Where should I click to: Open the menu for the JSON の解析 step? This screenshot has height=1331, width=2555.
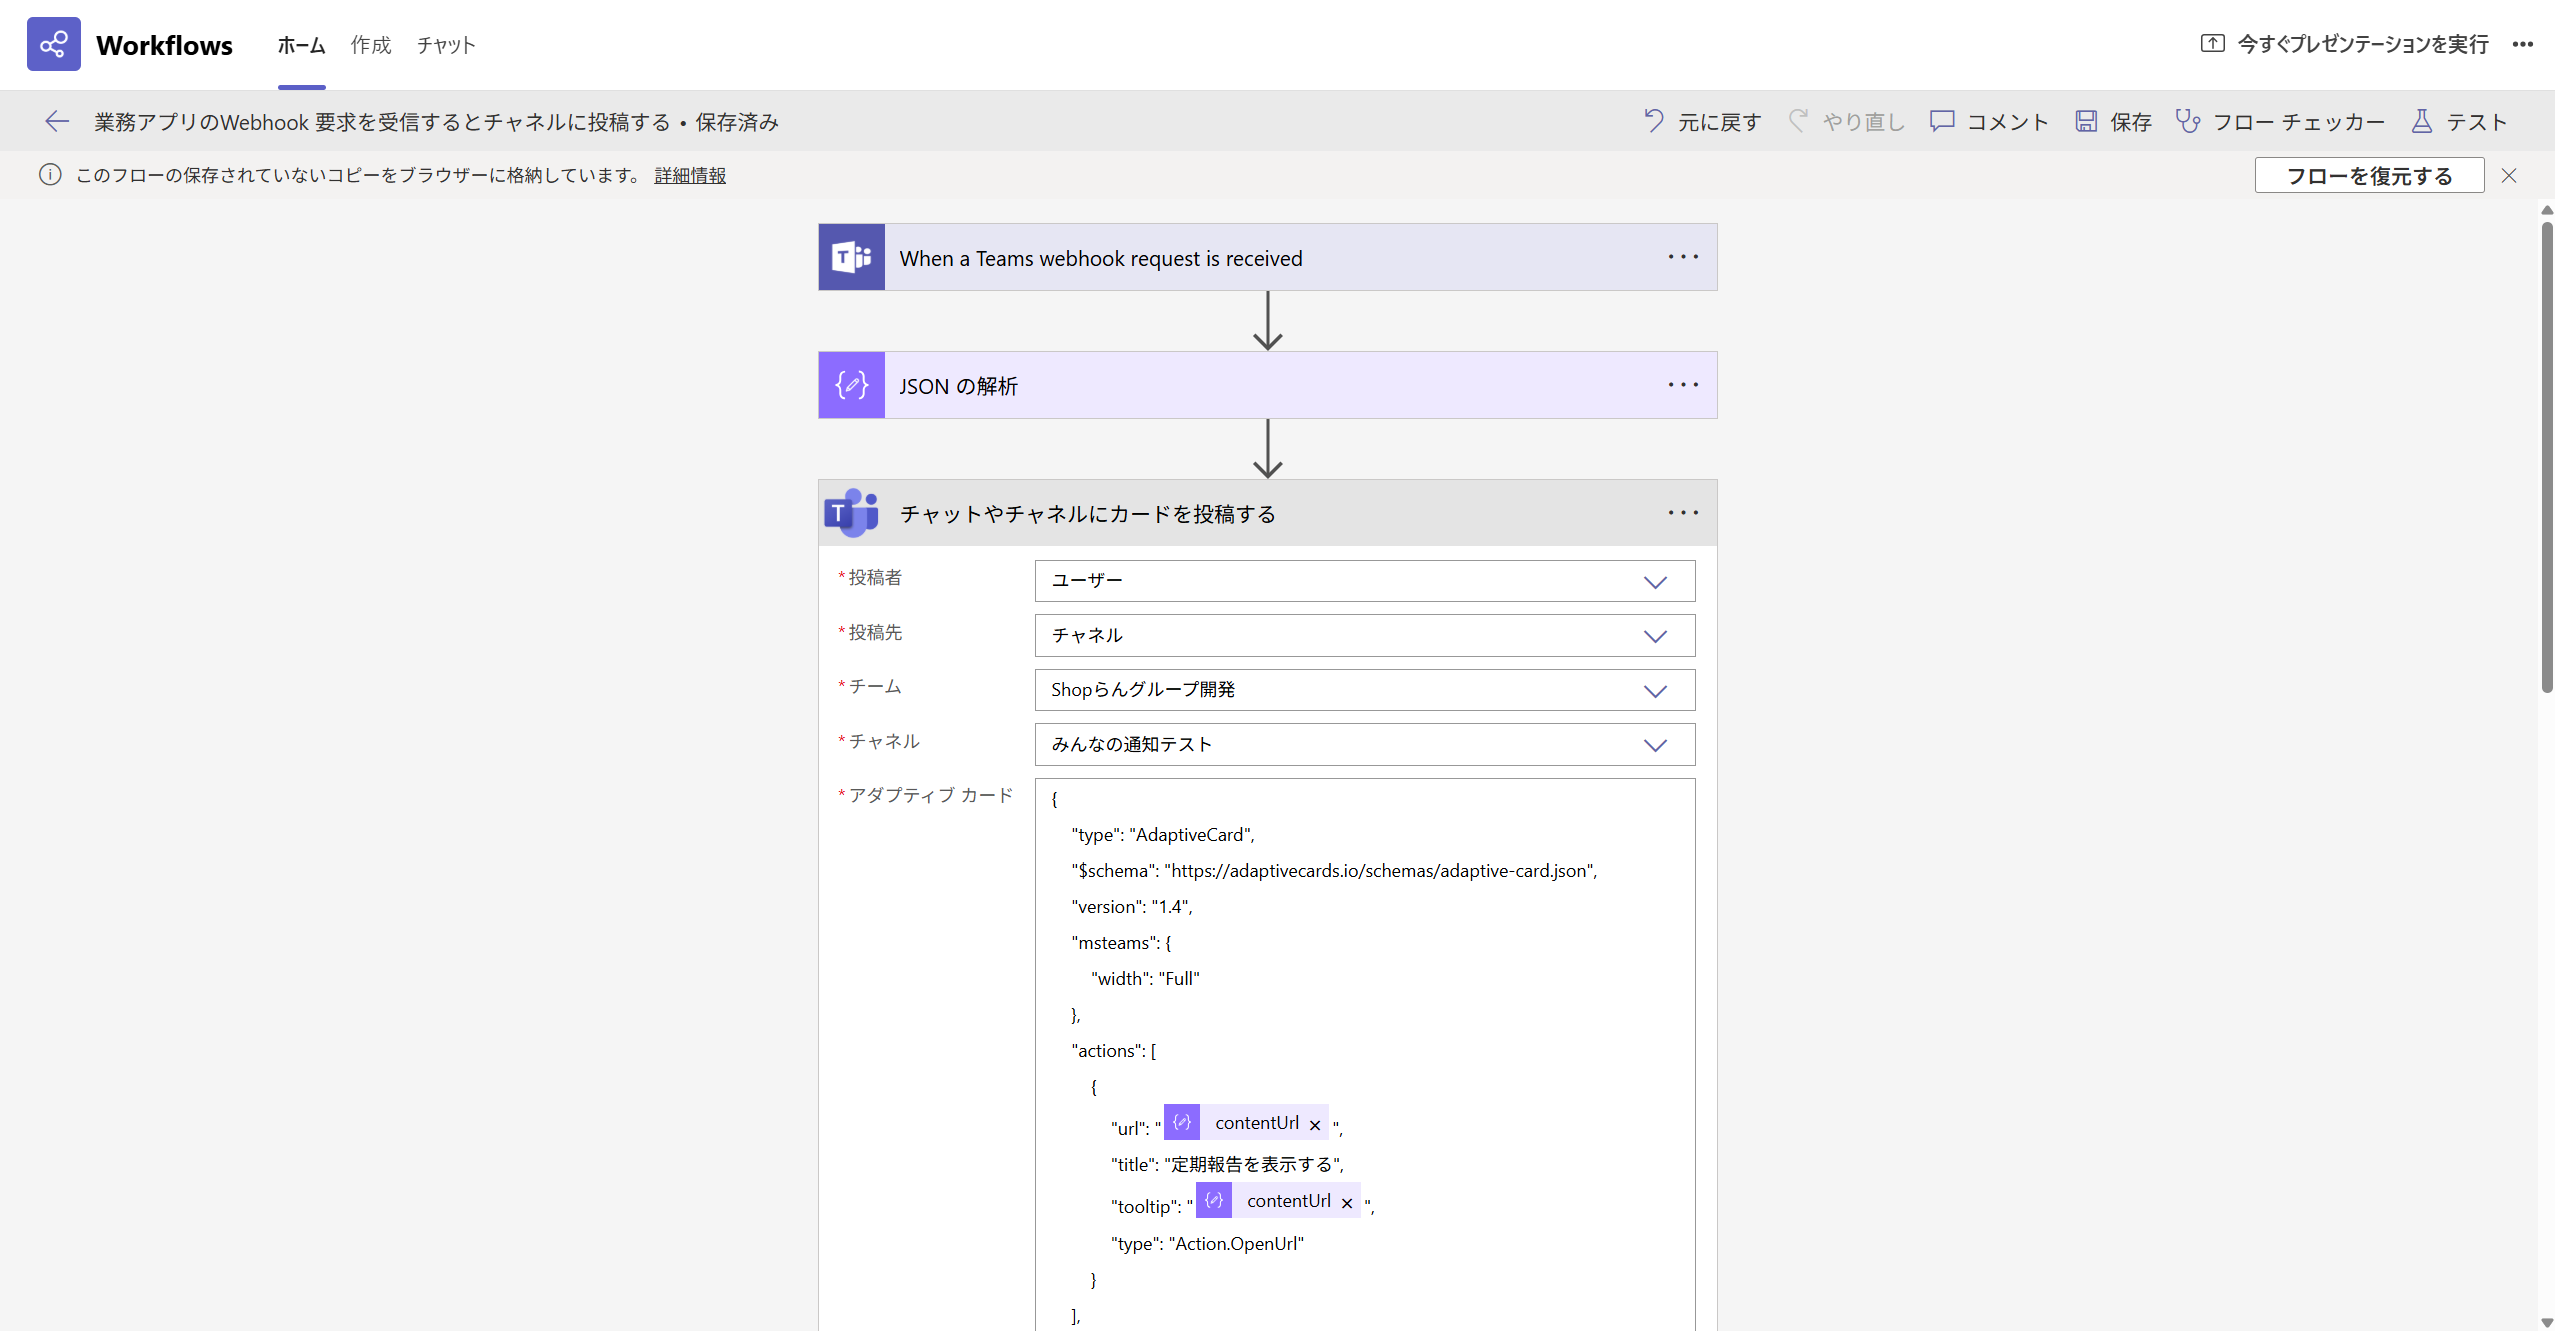click(1683, 385)
